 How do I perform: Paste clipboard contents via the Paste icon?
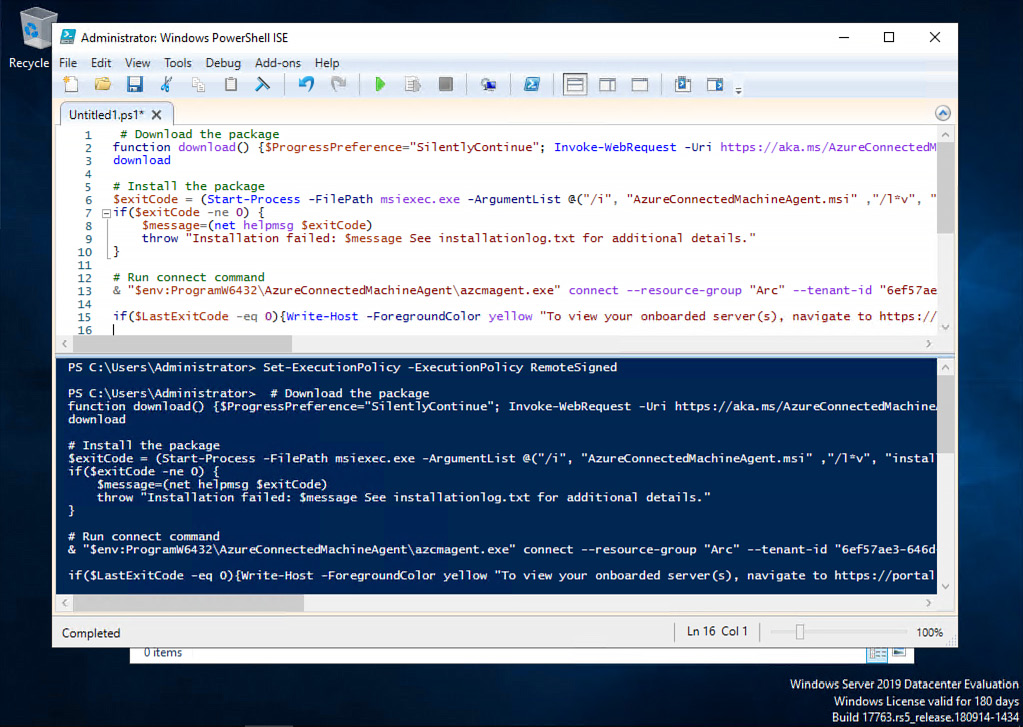230,85
